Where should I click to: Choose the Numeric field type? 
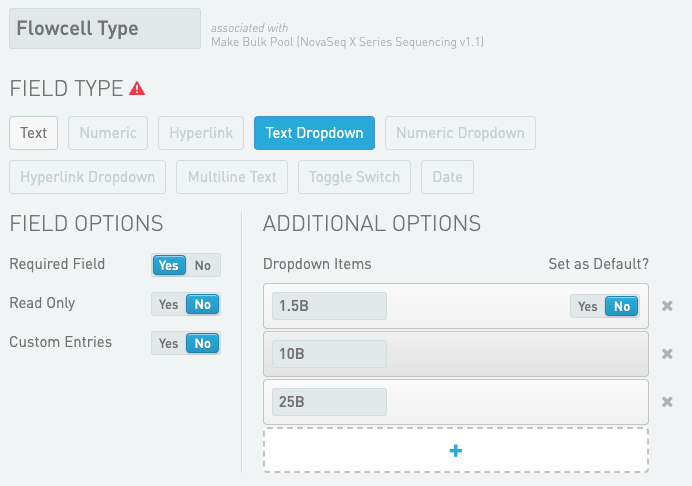click(109, 133)
